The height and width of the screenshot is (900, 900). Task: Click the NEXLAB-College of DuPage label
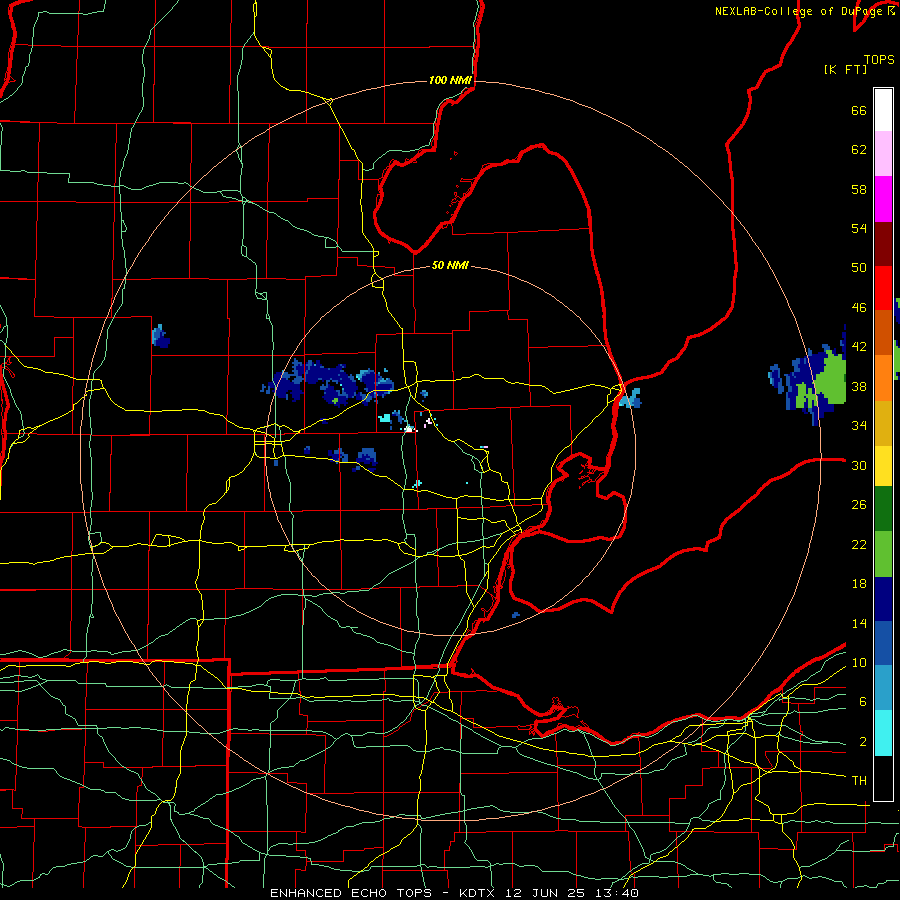(x=804, y=11)
